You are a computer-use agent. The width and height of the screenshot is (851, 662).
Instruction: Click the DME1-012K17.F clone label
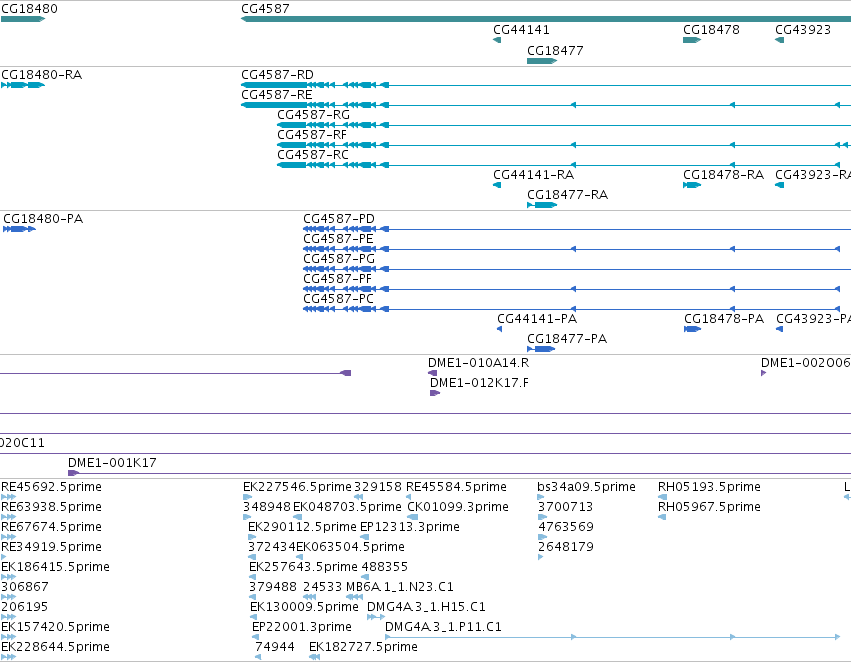pos(479,383)
